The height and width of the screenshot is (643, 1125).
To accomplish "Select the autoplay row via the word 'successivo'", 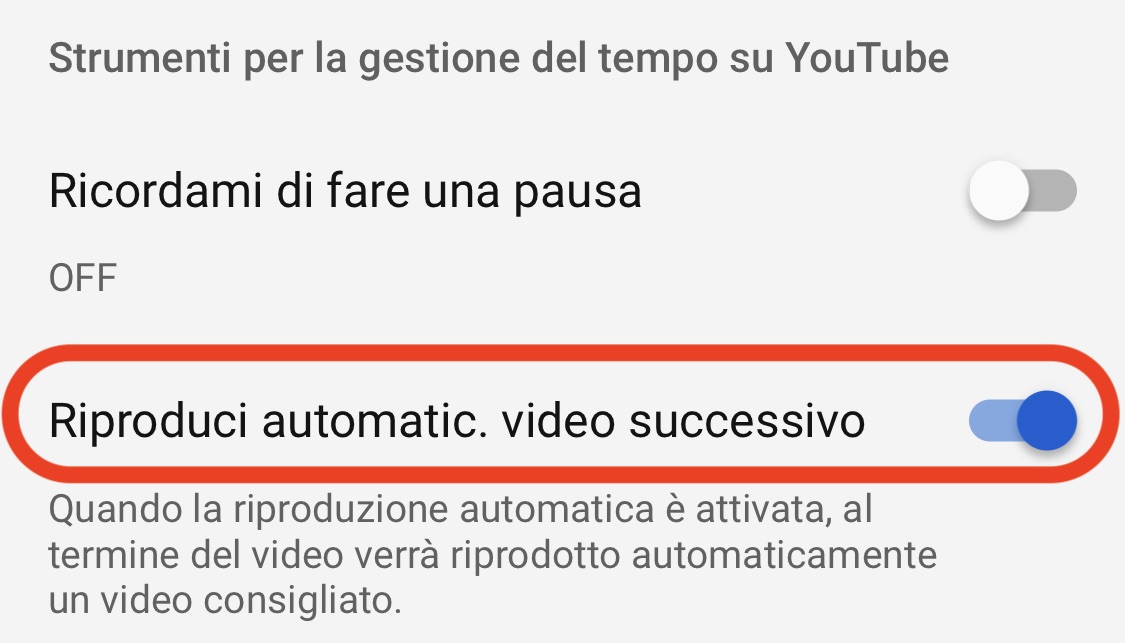I will click(x=747, y=422).
